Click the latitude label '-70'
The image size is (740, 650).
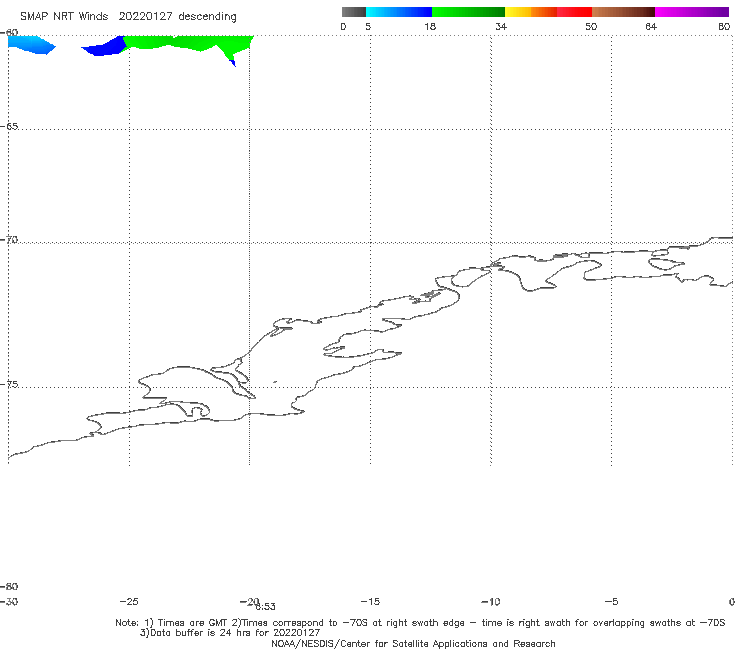[9, 240]
